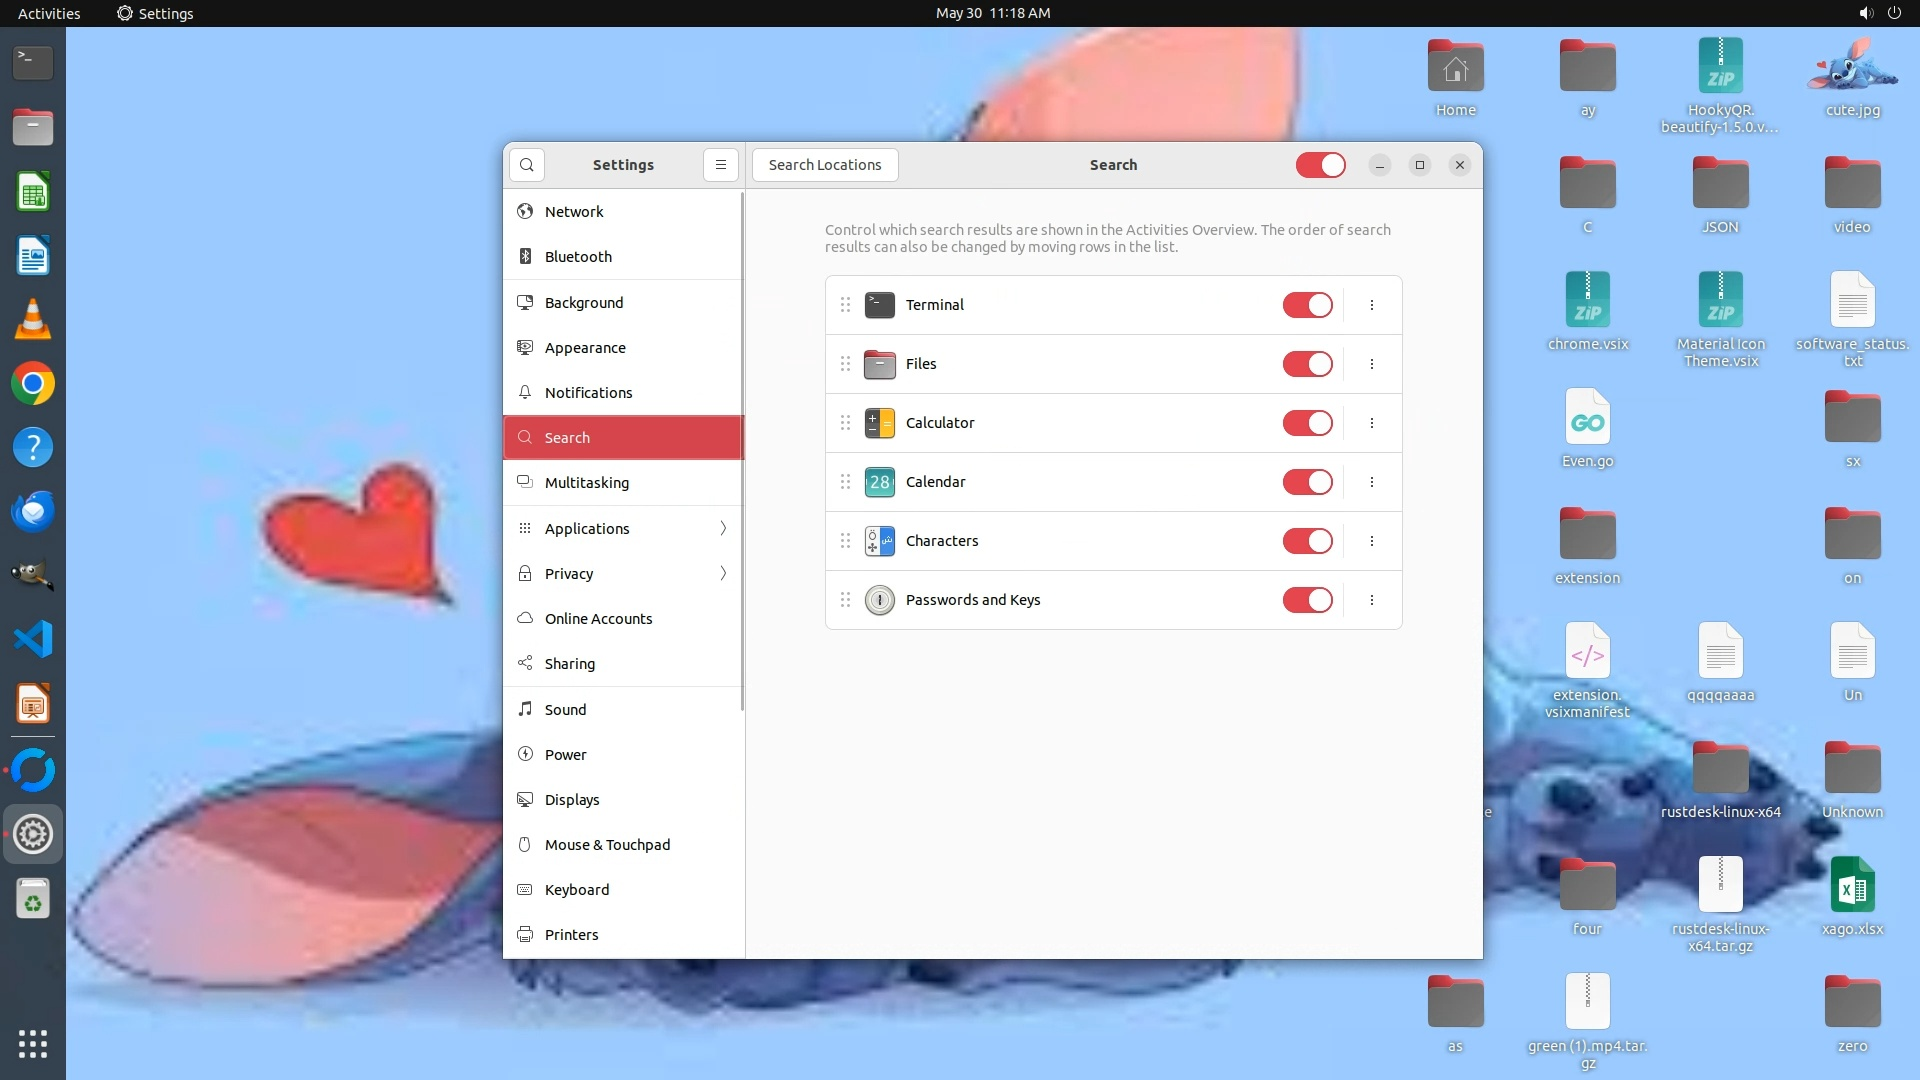The image size is (1920, 1080).
Task: Open options menu for Files row
Action: 1371,364
